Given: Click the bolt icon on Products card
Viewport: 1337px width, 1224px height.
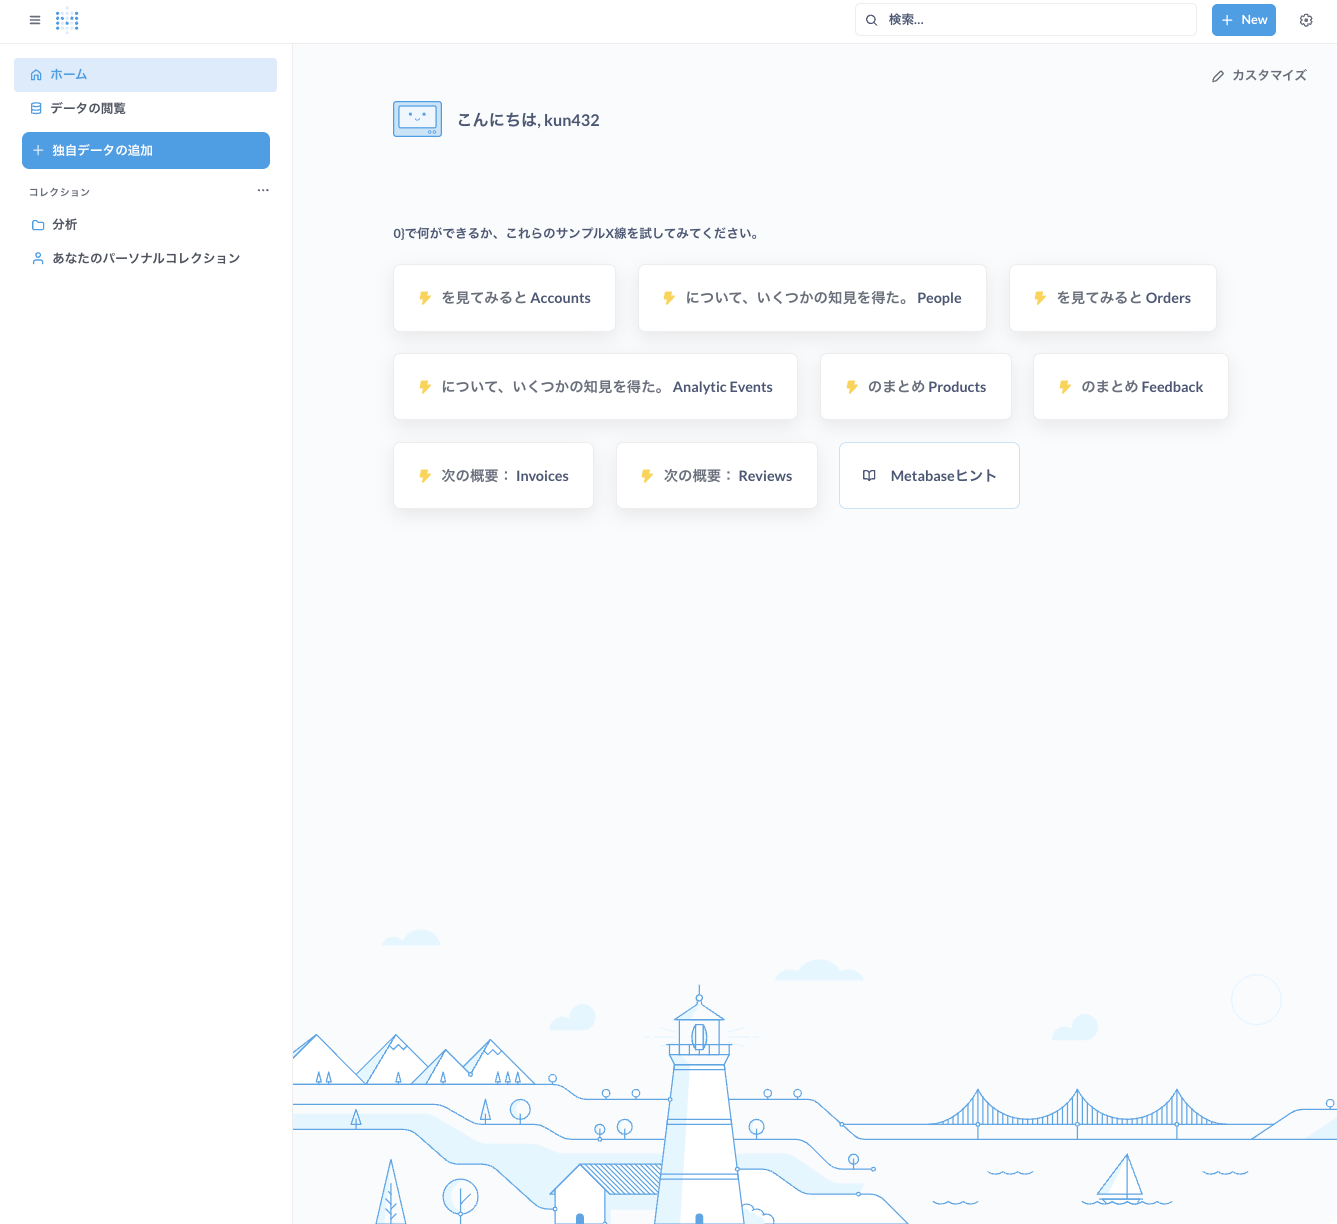Looking at the screenshot, I should [x=852, y=387].
